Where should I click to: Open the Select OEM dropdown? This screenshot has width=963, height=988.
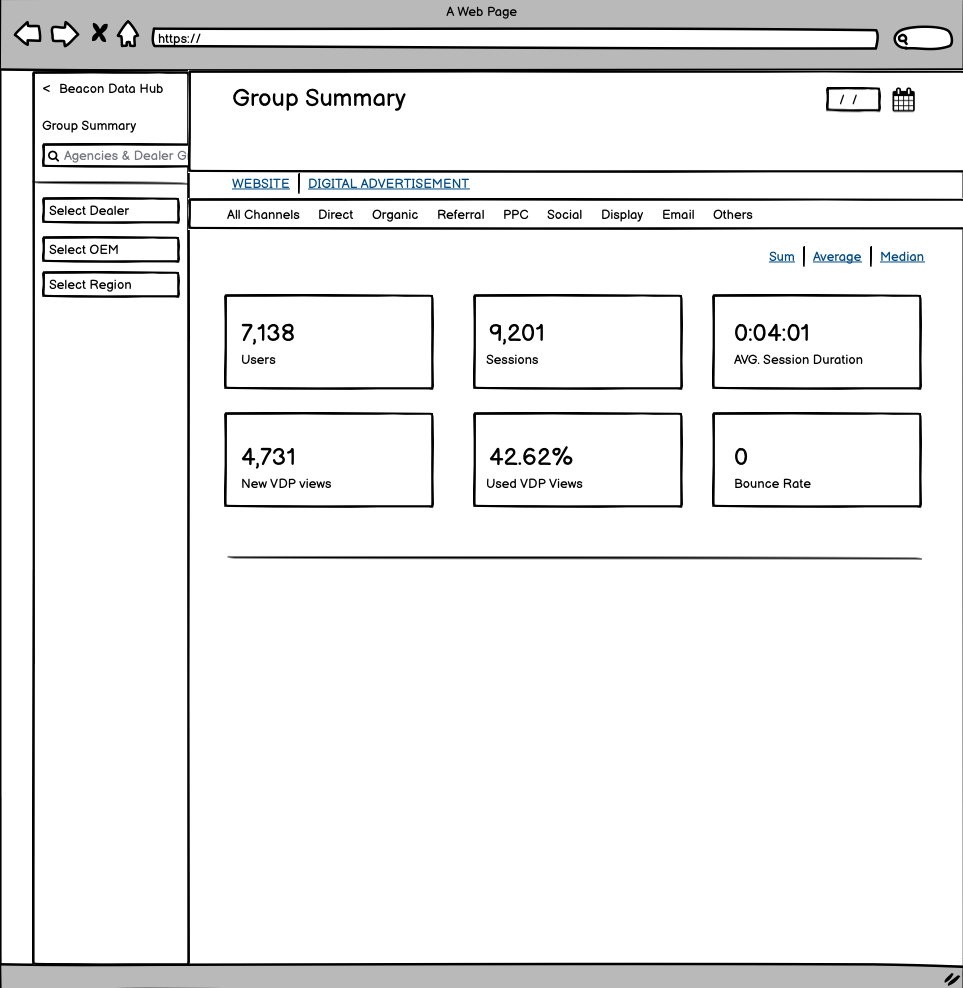coord(111,250)
